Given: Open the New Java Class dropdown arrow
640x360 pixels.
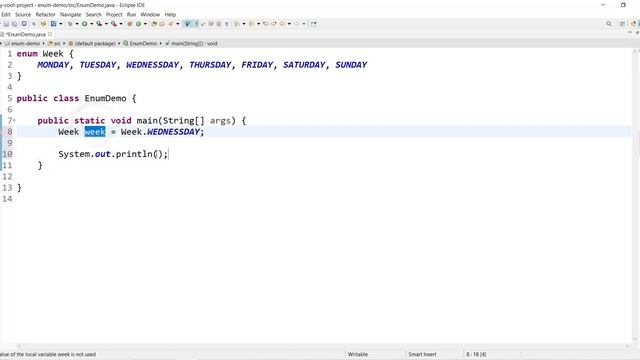Looking at the screenshot, I should 145,24.
